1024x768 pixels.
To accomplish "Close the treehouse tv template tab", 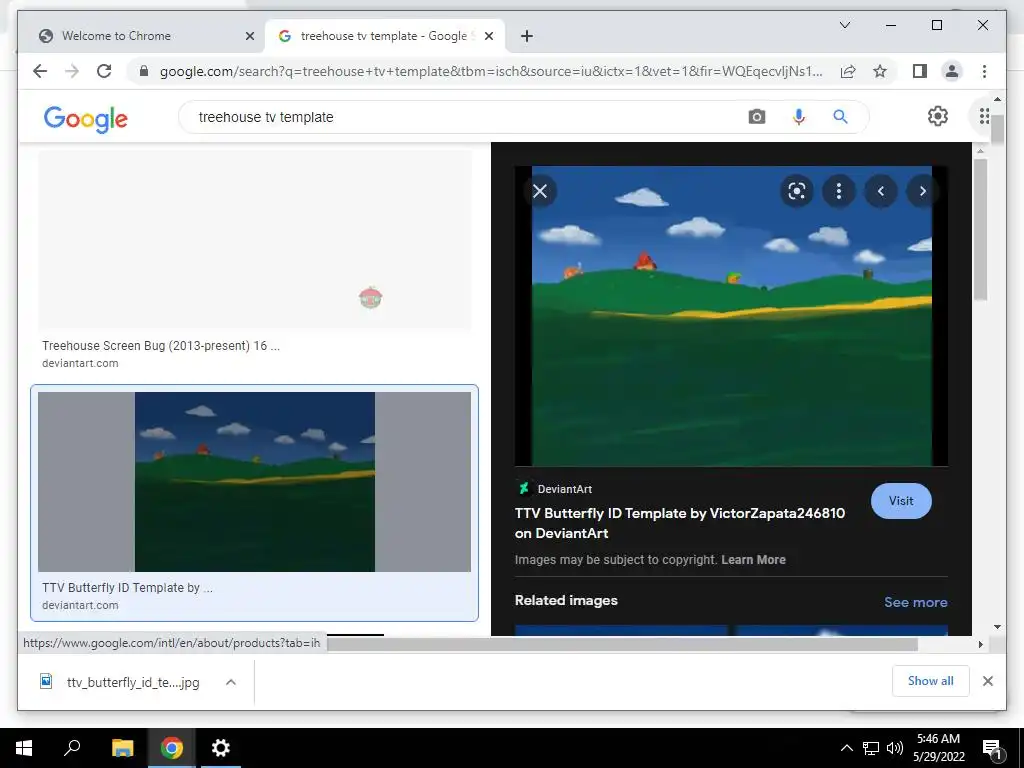I will pos(488,36).
